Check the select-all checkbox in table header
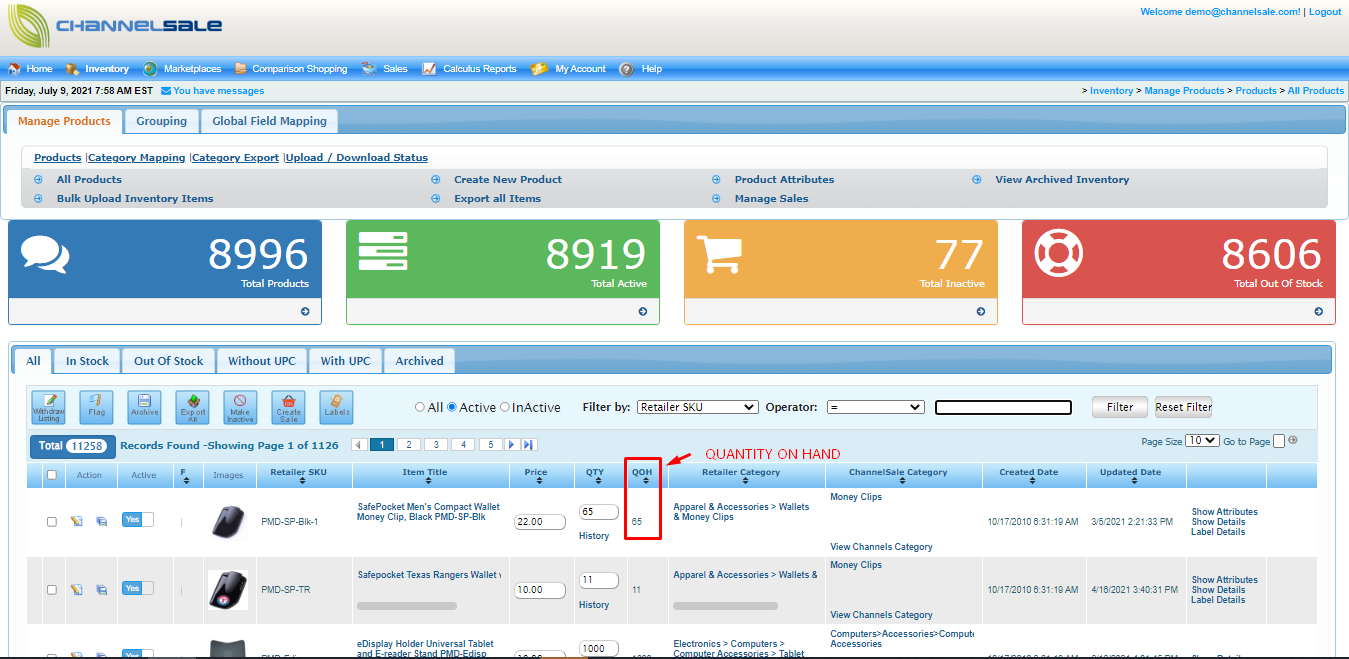Image resolution: width=1349 pixels, height=659 pixels. coord(51,475)
